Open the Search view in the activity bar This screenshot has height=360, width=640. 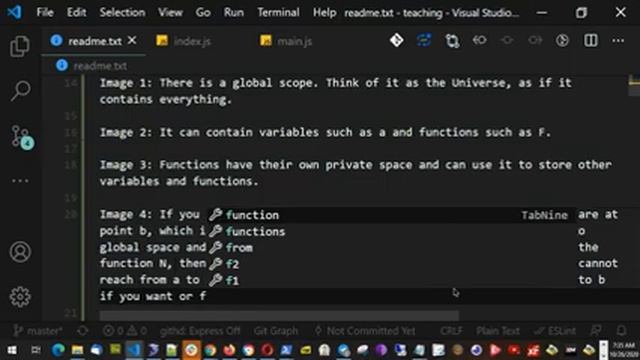pyautogui.click(x=20, y=91)
